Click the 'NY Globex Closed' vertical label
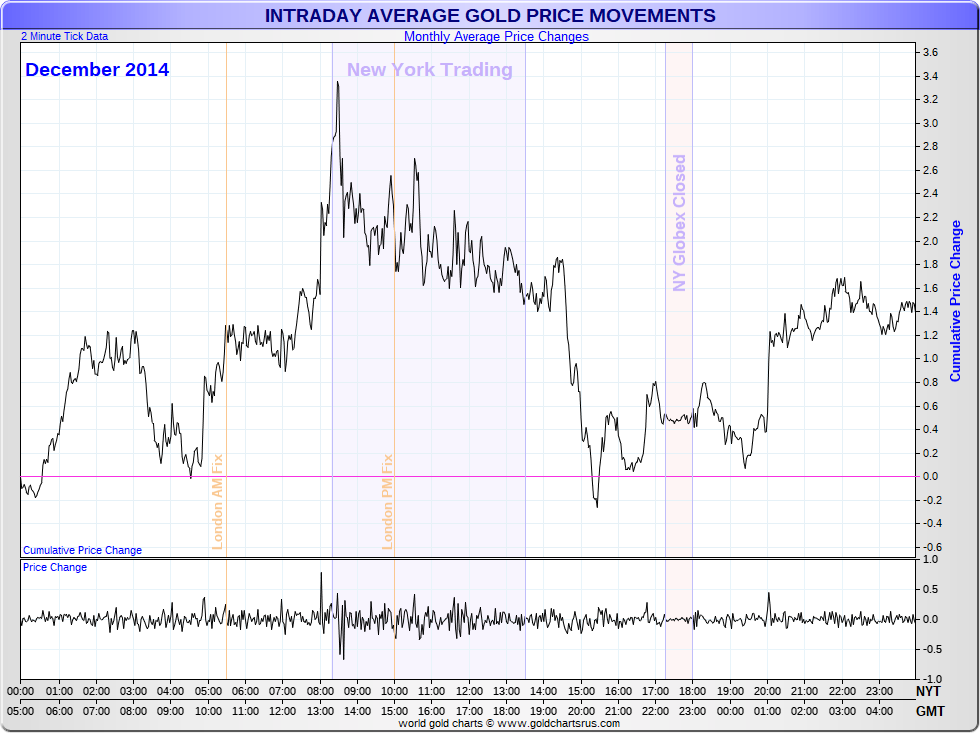This screenshot has height=733, width=980. click(x=679, y=223)
